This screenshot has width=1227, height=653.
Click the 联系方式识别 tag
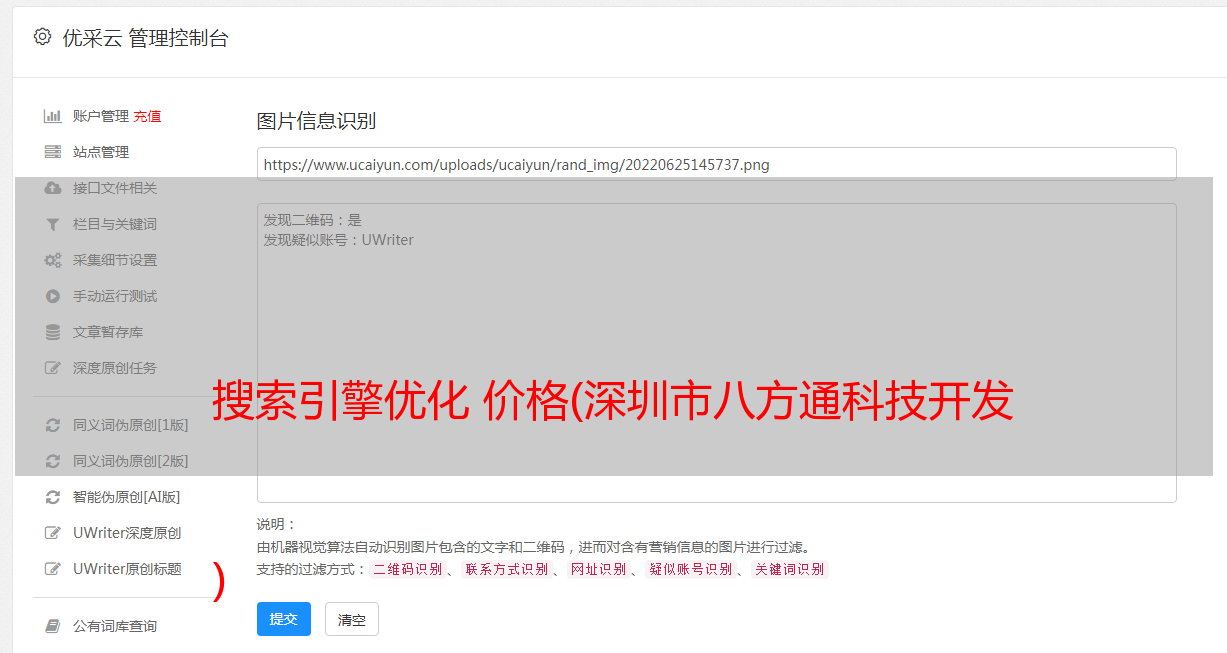pos(506,569)
